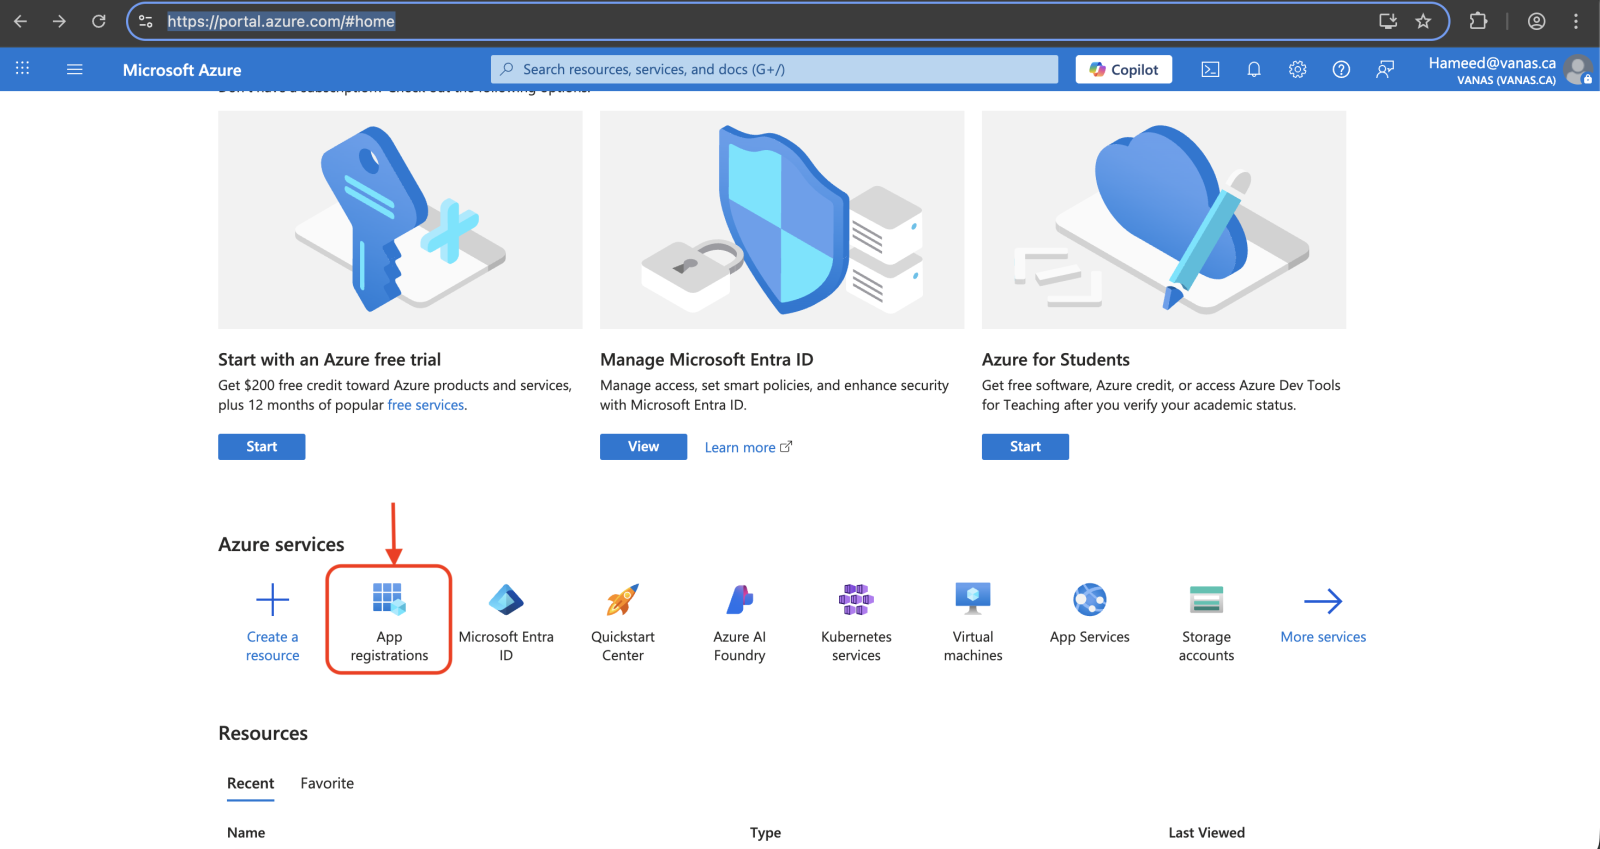Bookmark this page with the star icon

[1423, 21]
